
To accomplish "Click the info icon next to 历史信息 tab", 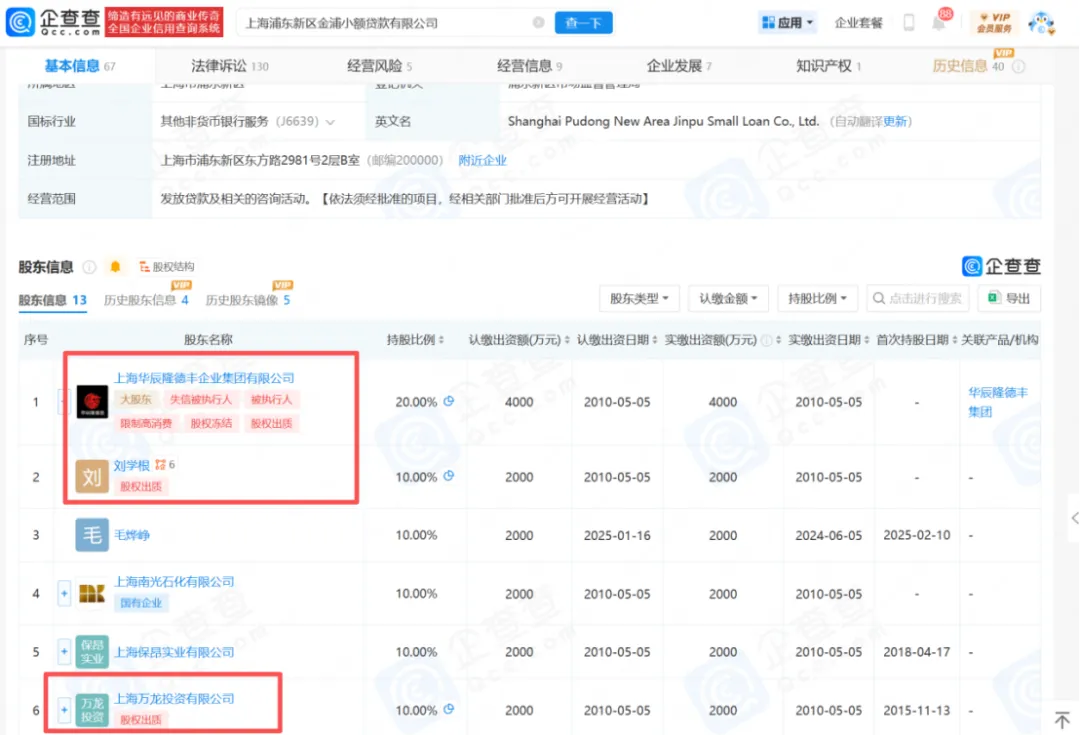I will coord(1019,67).
